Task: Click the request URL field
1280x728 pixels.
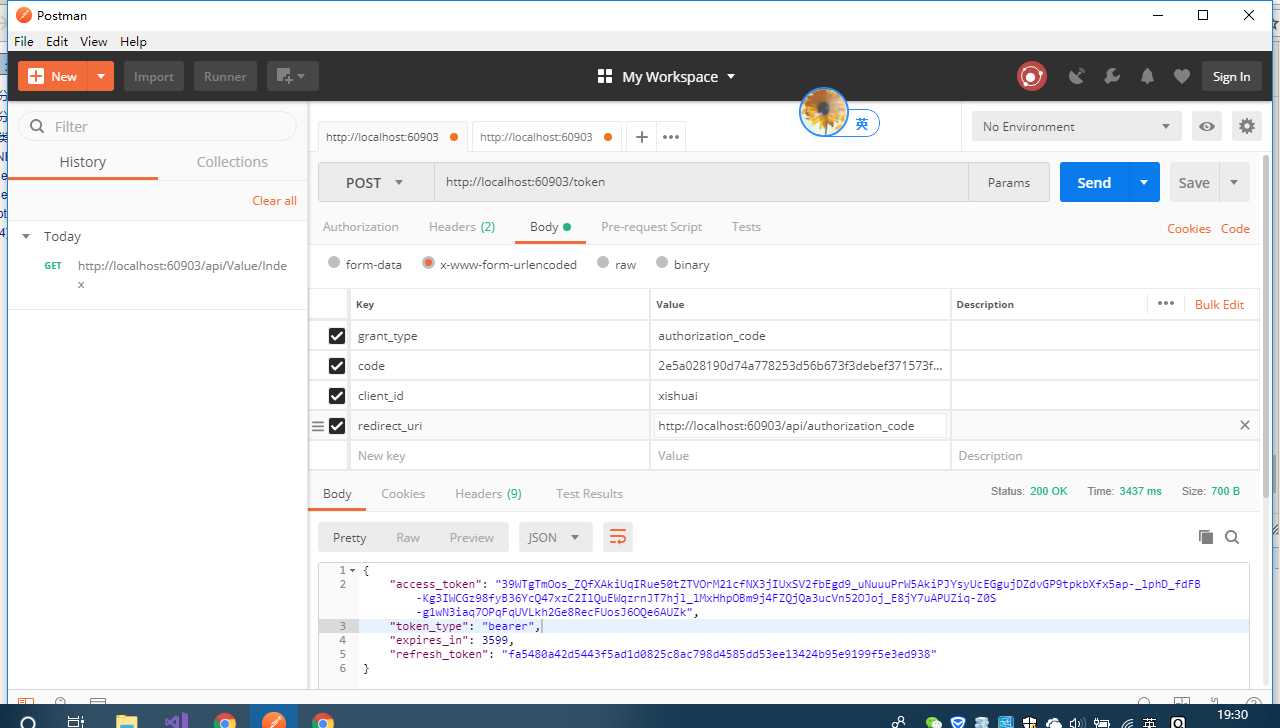Action: point(700,182)
